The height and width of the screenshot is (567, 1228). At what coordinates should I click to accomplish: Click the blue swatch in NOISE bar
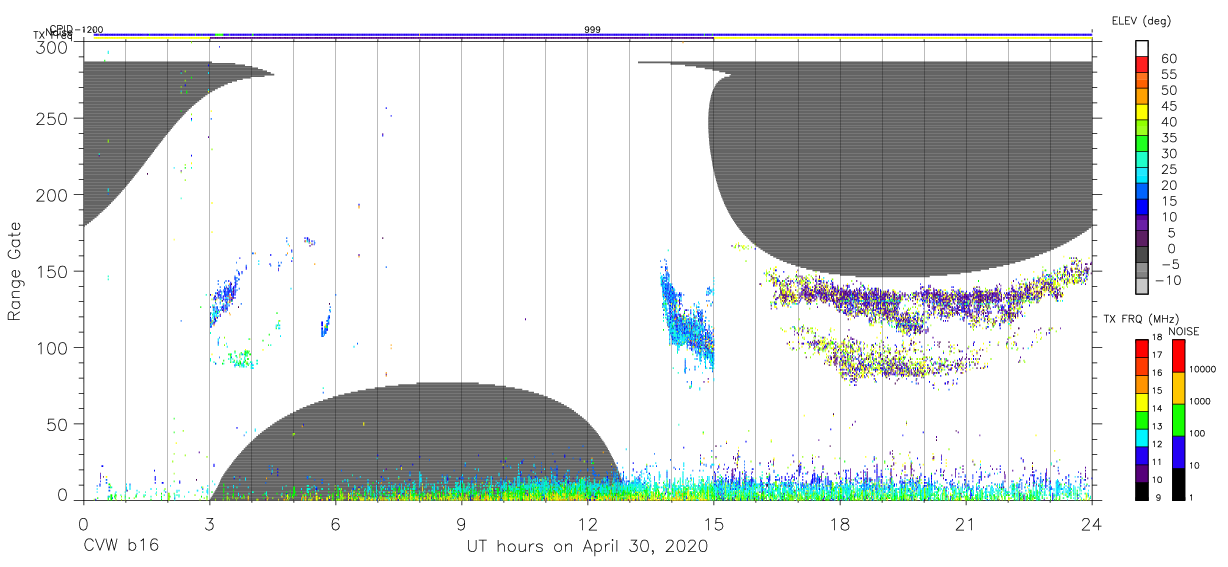coord(1180,452)
